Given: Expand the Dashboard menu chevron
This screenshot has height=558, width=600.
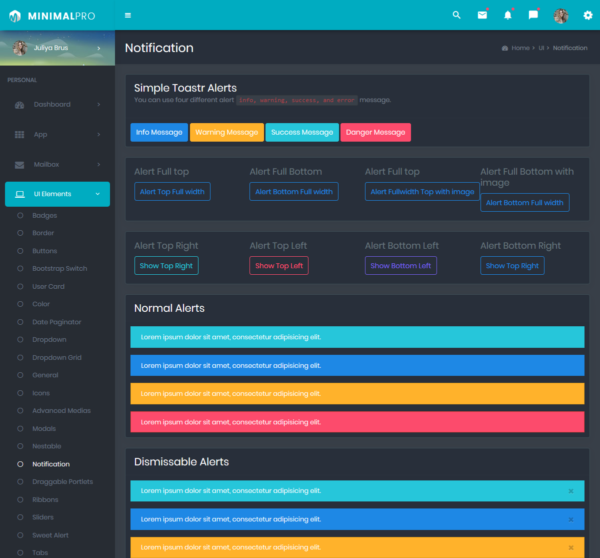Looking at the screenshot, I should [99, 104].
